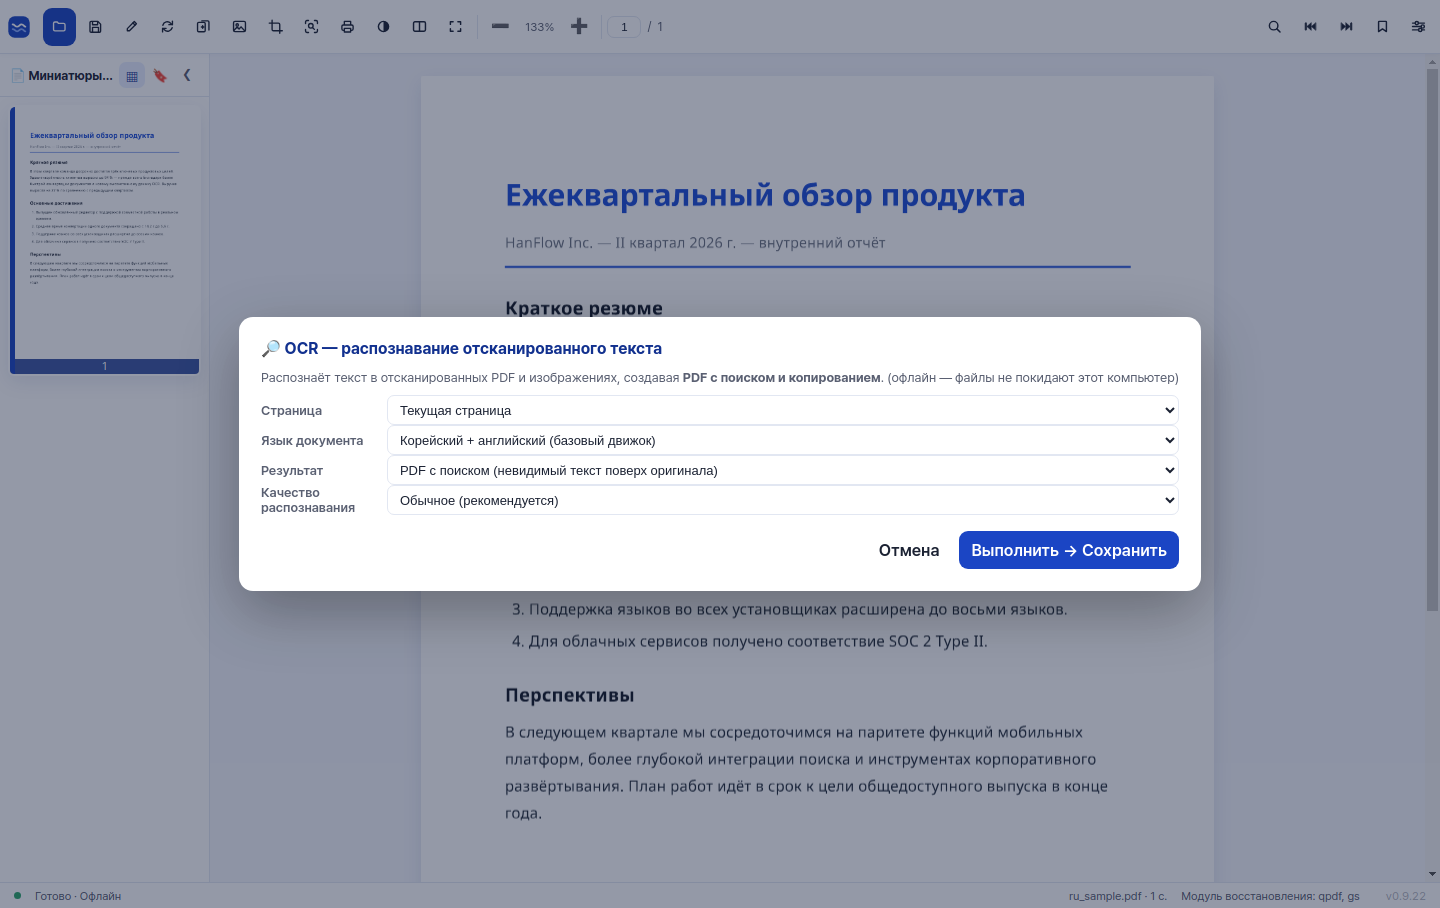1440x908 pixels.
Task: Click the rotate/refresh arrows icon
Action: 167,27
